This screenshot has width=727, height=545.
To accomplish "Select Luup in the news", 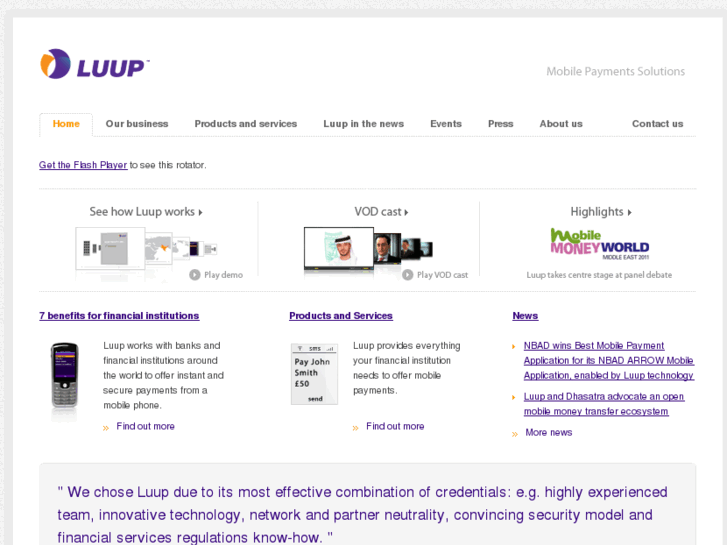I will click(x=364, y=124).
